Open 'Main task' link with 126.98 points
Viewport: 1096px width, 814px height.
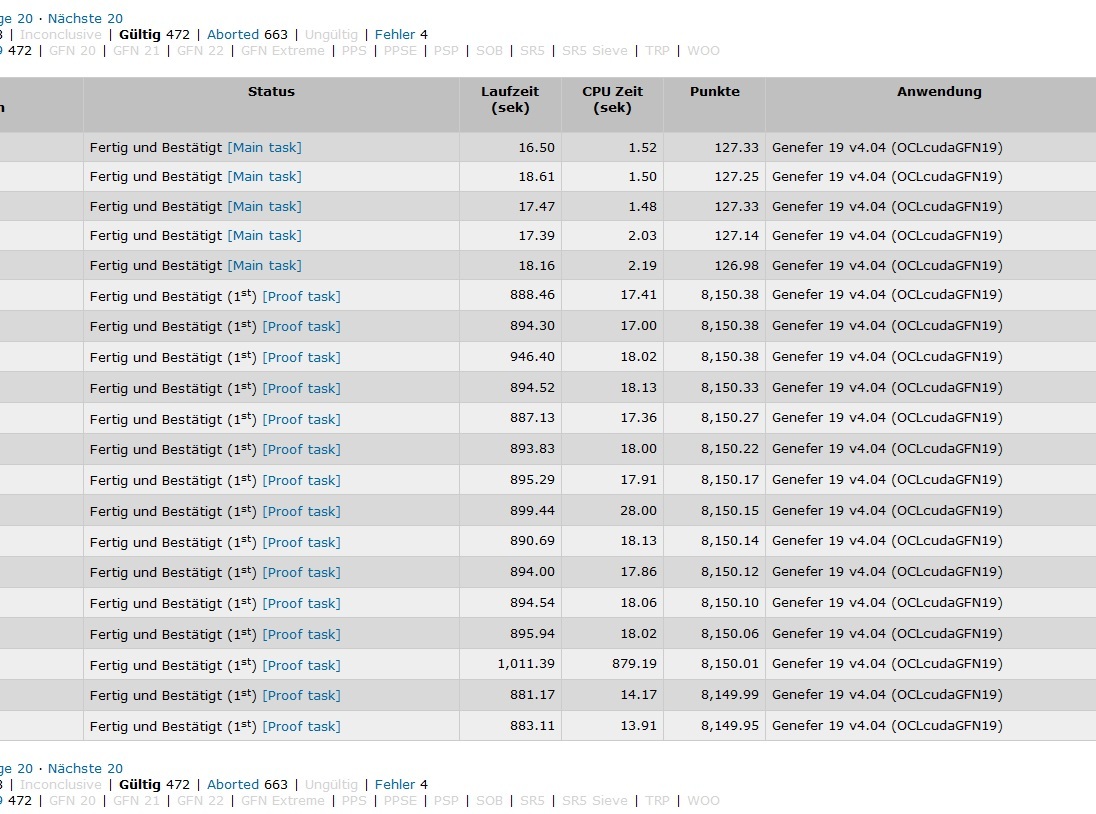pos(264,265)
